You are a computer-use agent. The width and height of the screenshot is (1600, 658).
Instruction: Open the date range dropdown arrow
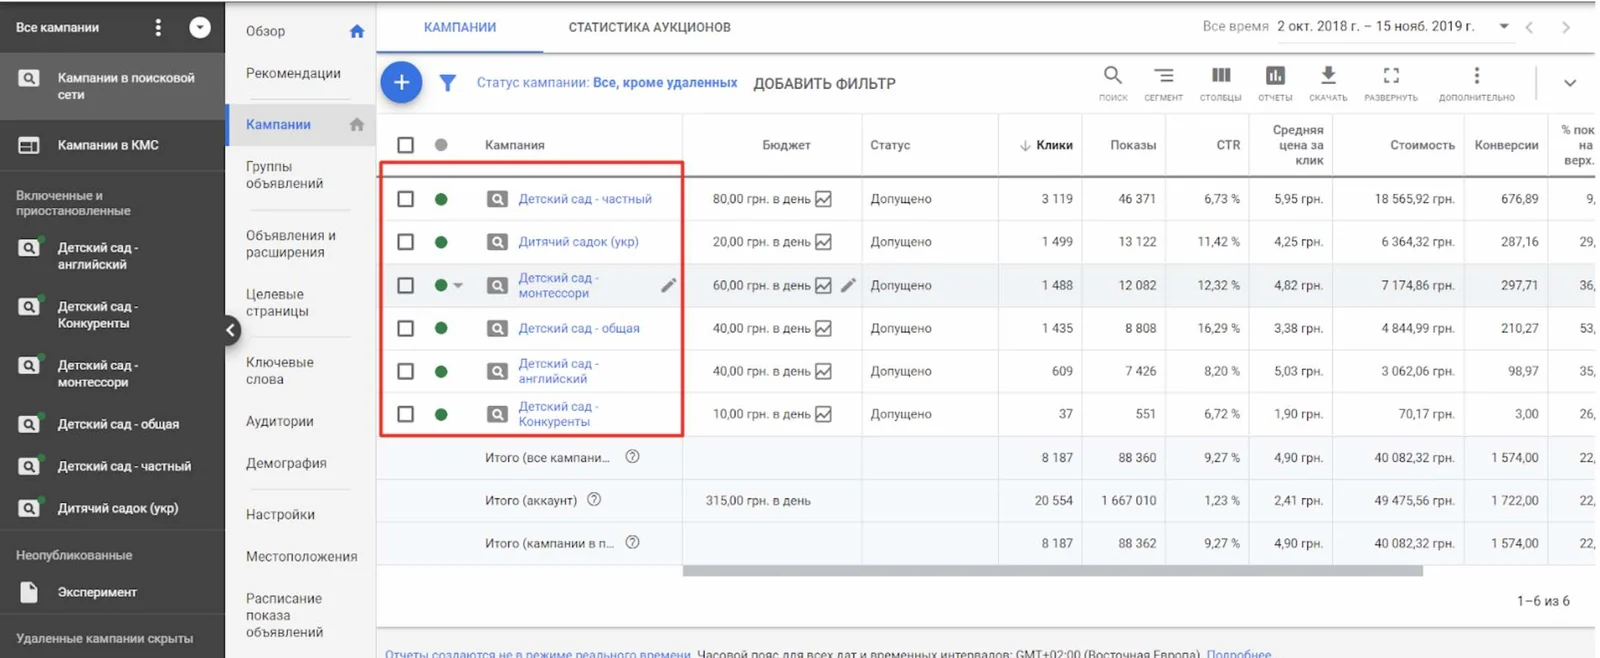tap(1503, 27)
